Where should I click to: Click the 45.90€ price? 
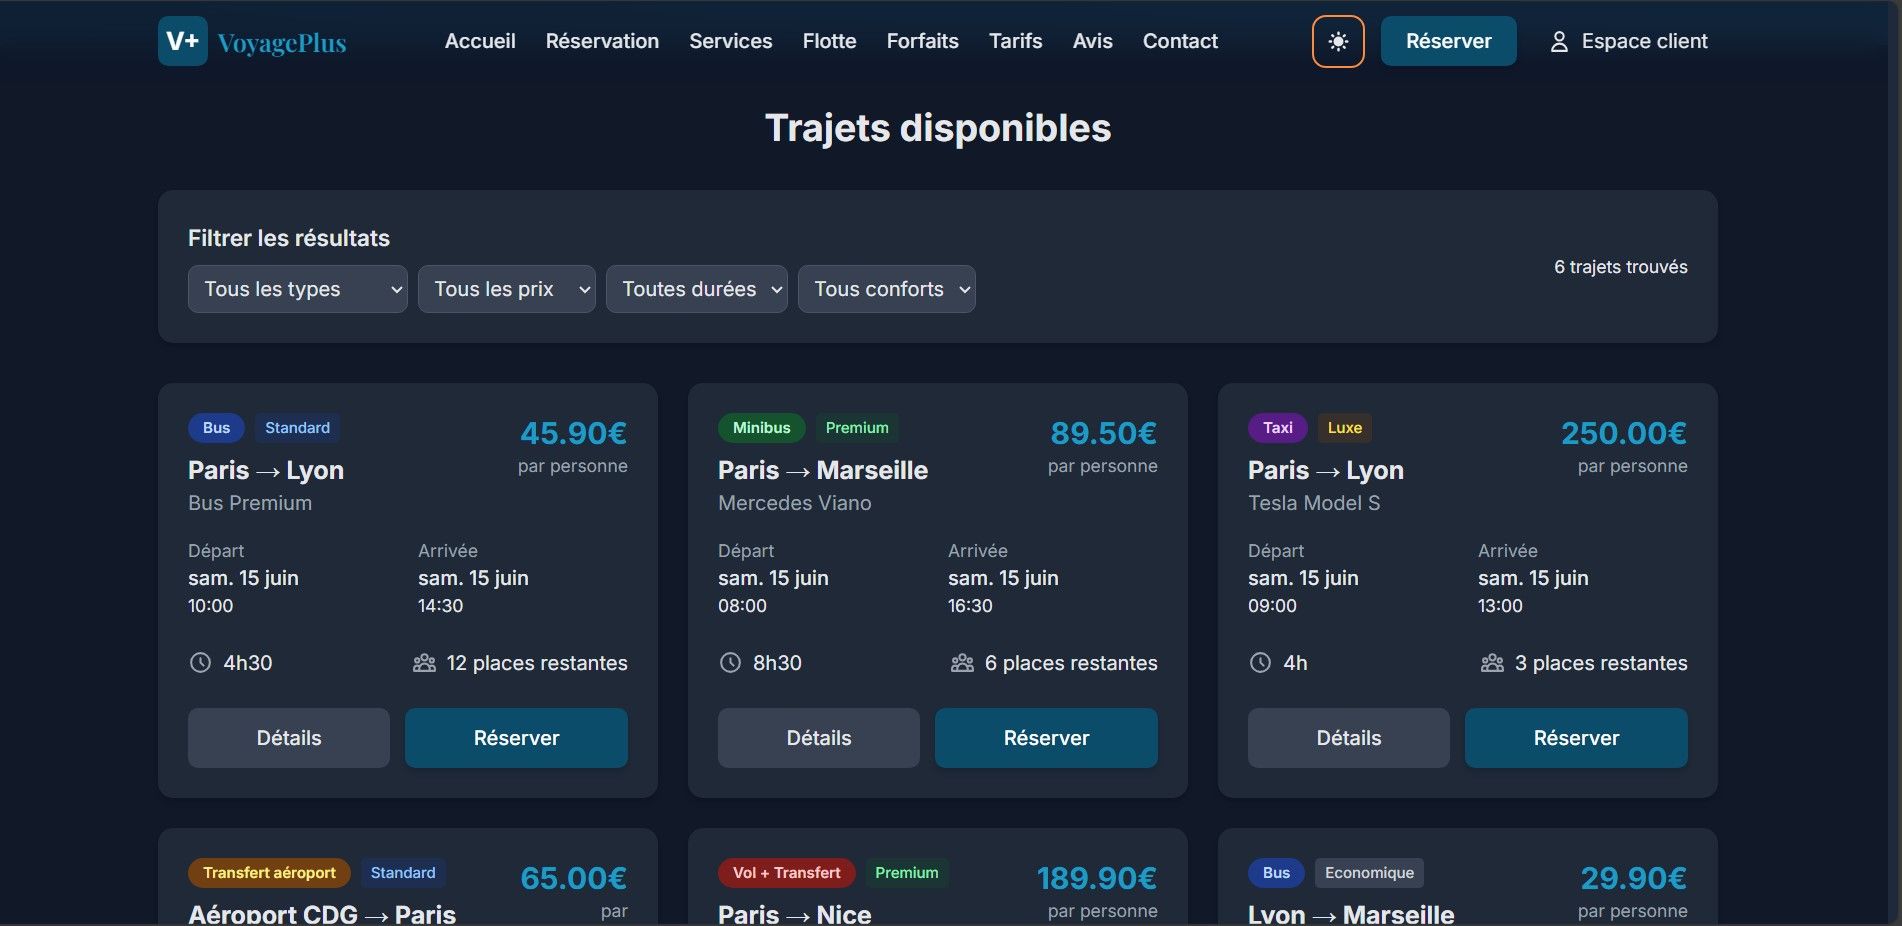574,433
